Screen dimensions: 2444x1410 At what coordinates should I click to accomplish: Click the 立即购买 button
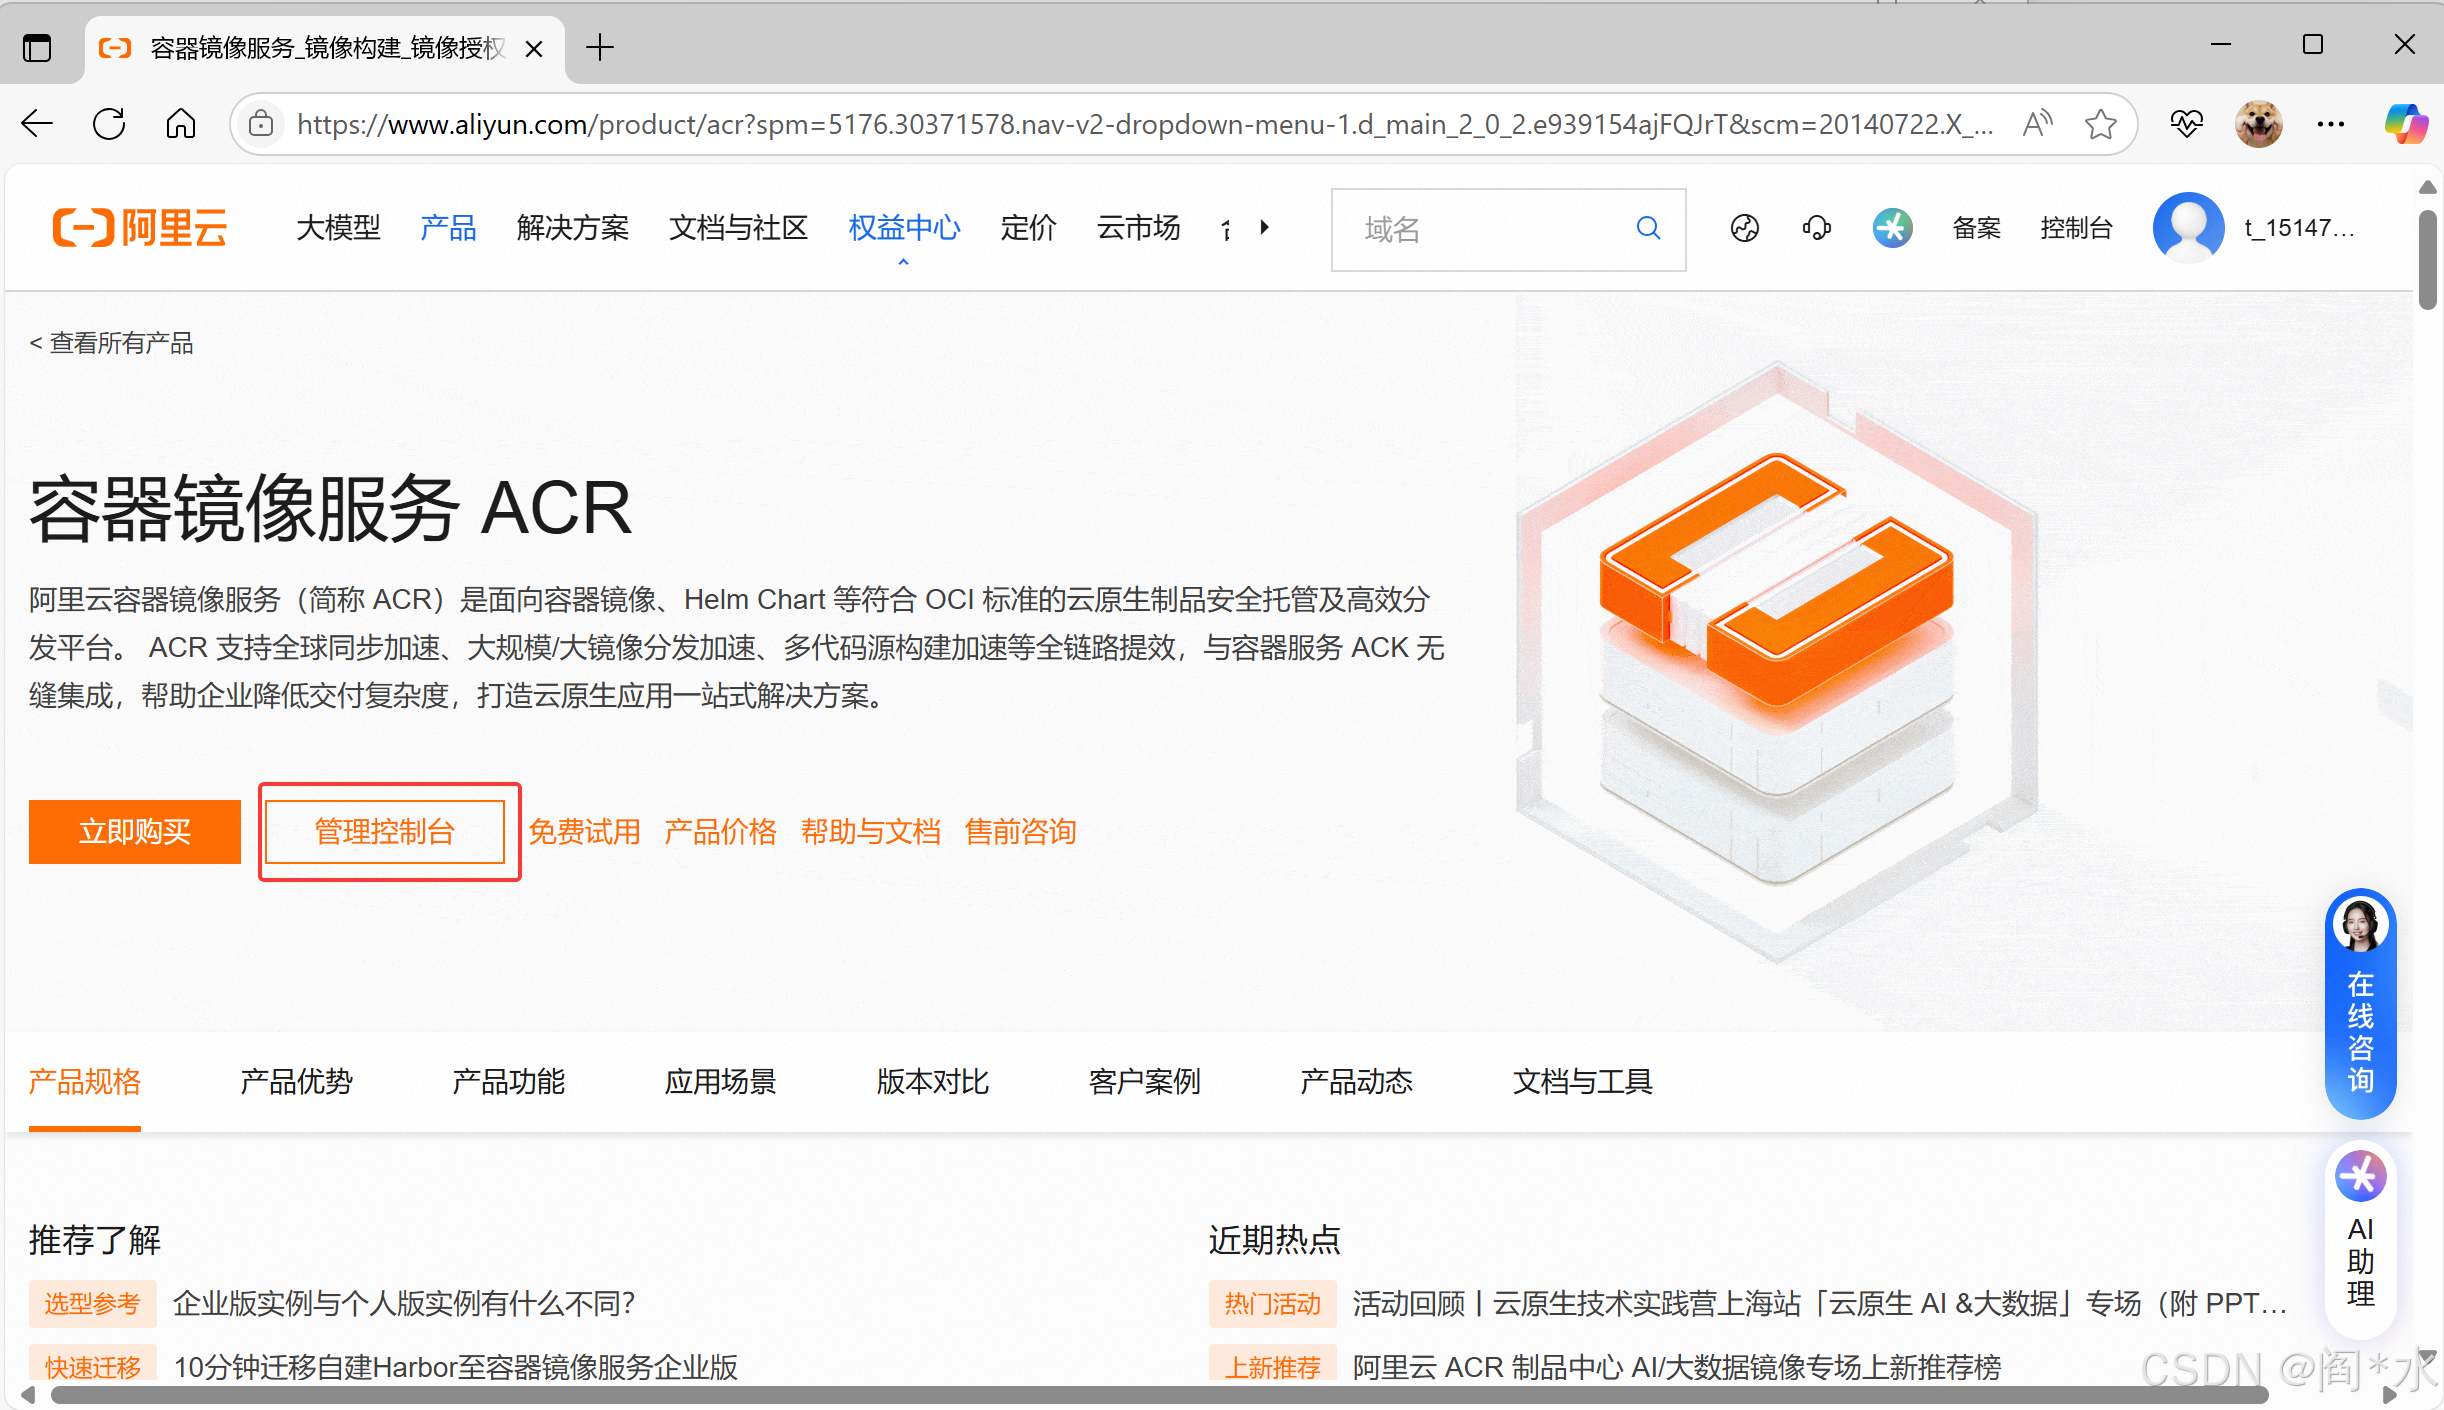click(135, 831)
